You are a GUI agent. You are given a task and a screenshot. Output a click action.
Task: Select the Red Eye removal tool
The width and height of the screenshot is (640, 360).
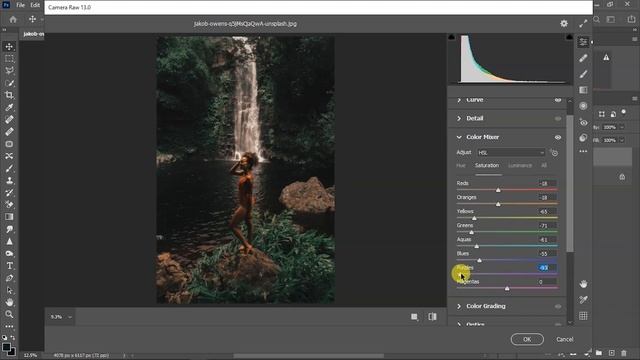pos(583,122)
